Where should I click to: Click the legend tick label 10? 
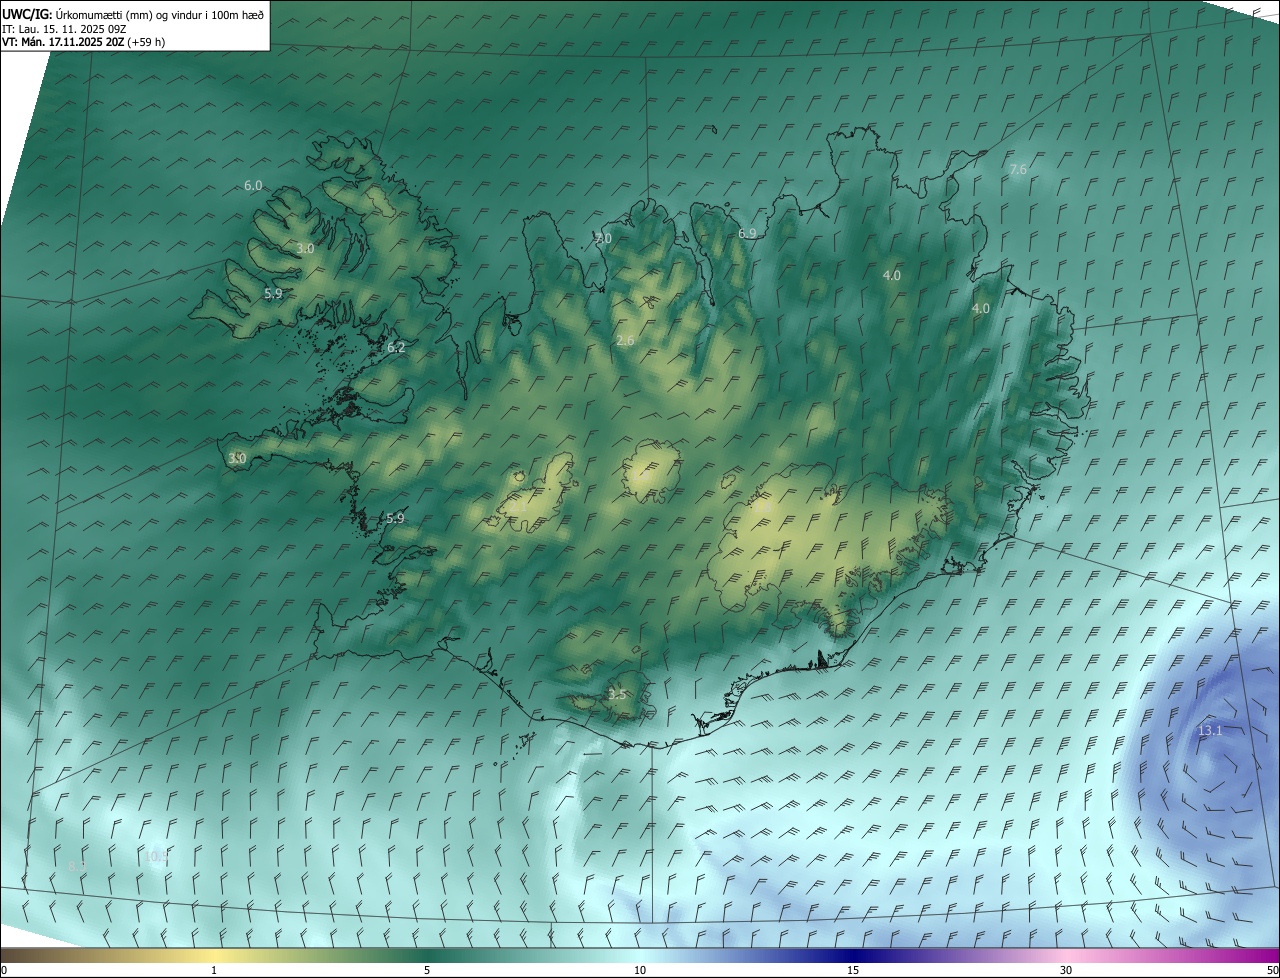[640, 971]
